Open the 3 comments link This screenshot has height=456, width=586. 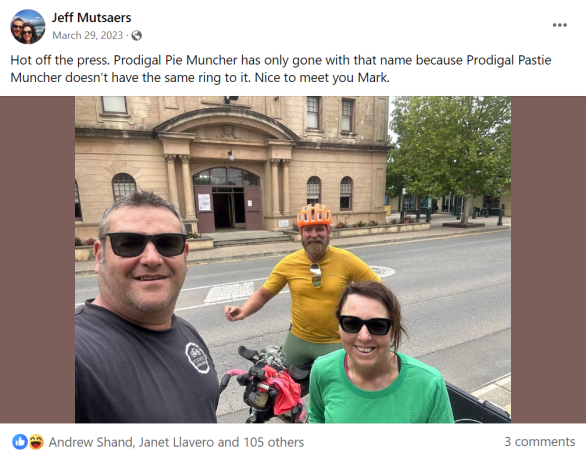click(x=539, y=441)
